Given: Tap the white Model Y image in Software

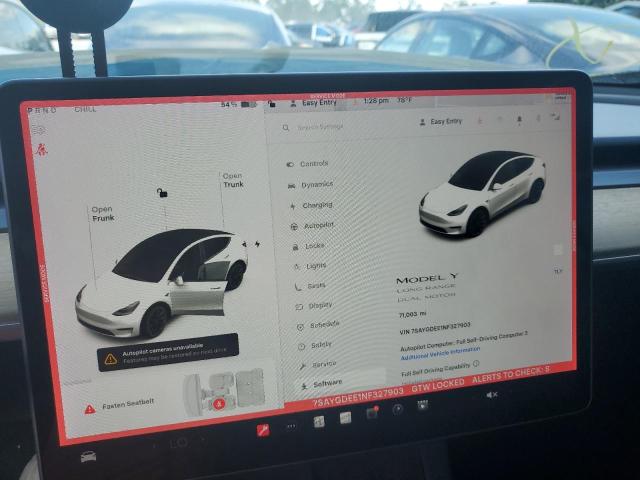Looking at the screenshot, I should coord(482,193).
